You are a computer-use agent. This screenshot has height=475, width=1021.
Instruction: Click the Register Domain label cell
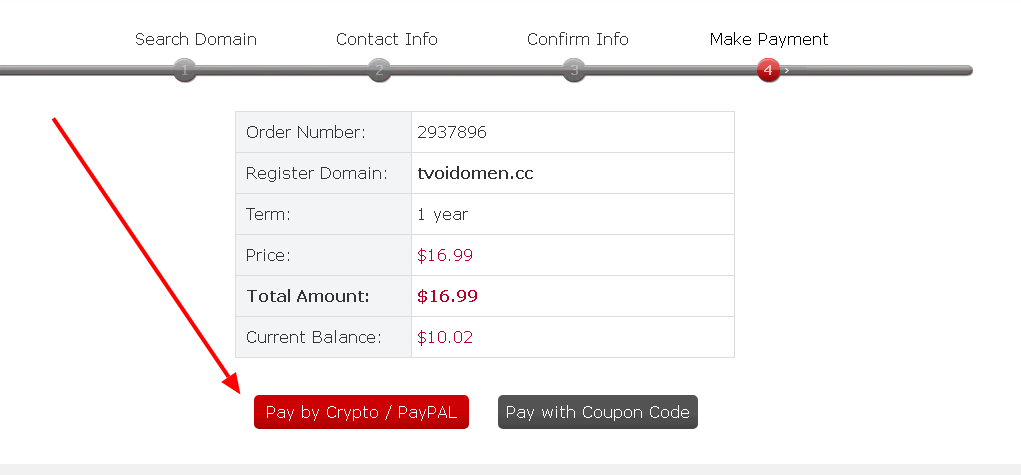(316, 173)
